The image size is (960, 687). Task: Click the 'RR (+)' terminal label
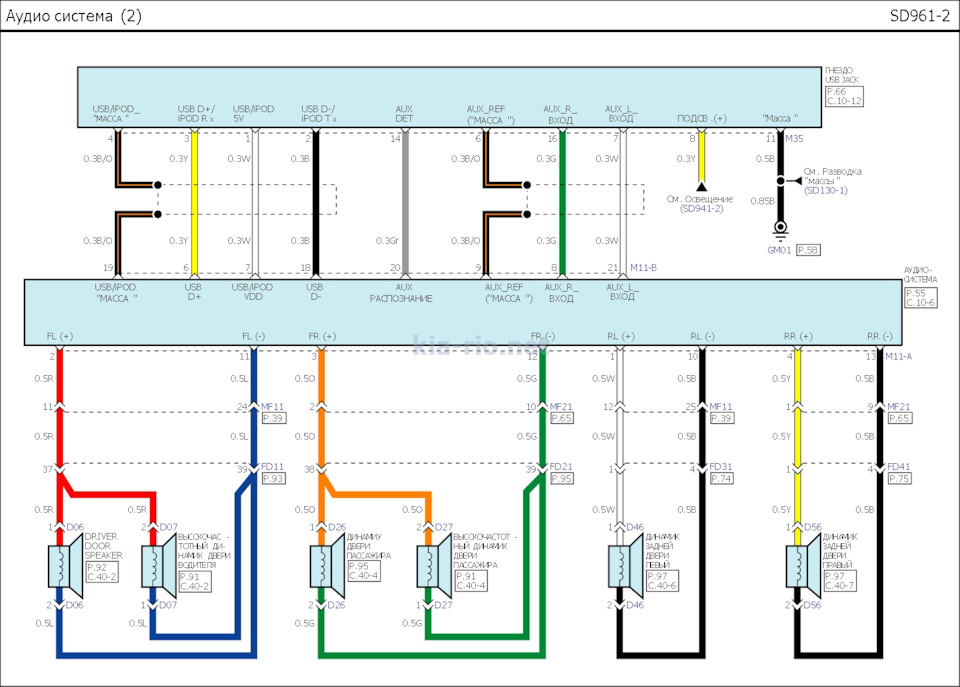tap(798, 336)
